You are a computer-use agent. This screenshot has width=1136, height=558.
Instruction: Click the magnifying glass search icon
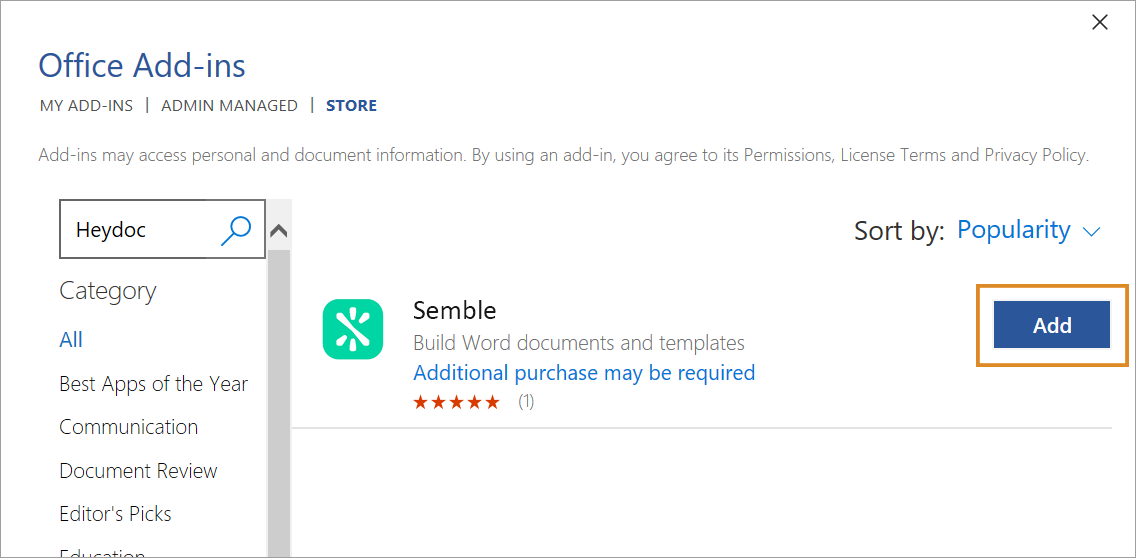click(x=236, y=230)
